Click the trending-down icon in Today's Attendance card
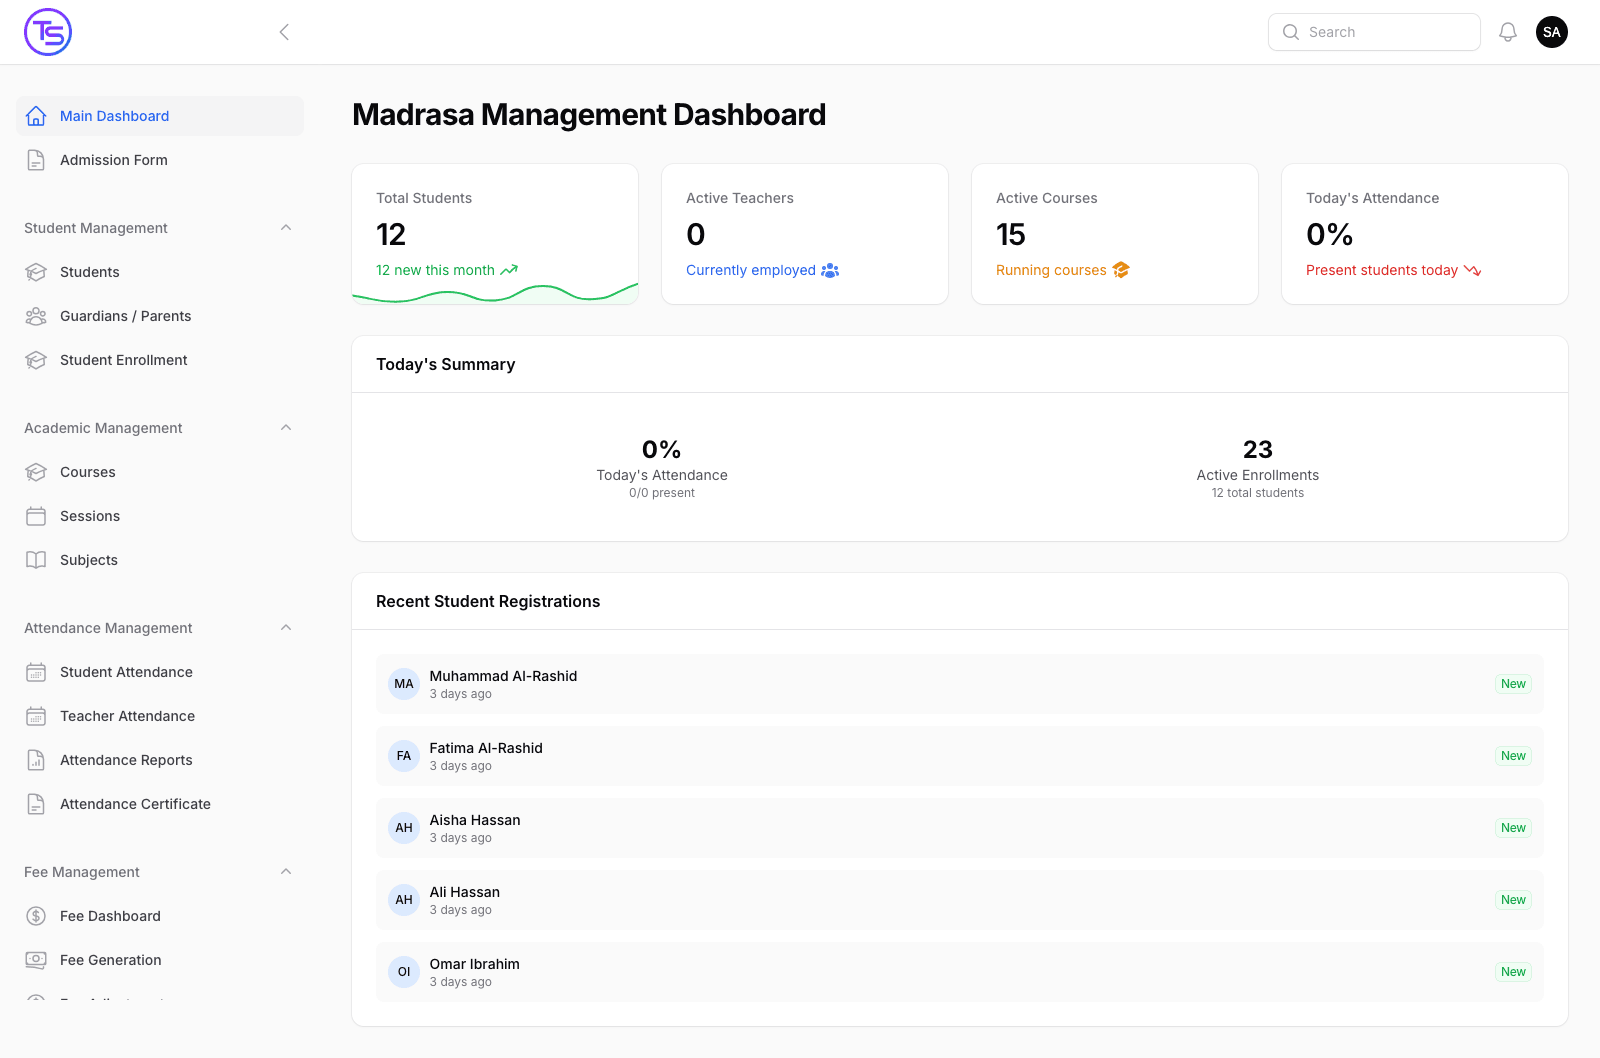Image resolution: width=1600 pixels, height=1058 pixels. pos(1472,270)
